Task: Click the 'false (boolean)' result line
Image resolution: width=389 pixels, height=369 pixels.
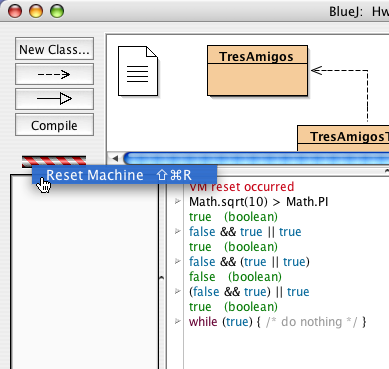Action: tap(235, 277)
